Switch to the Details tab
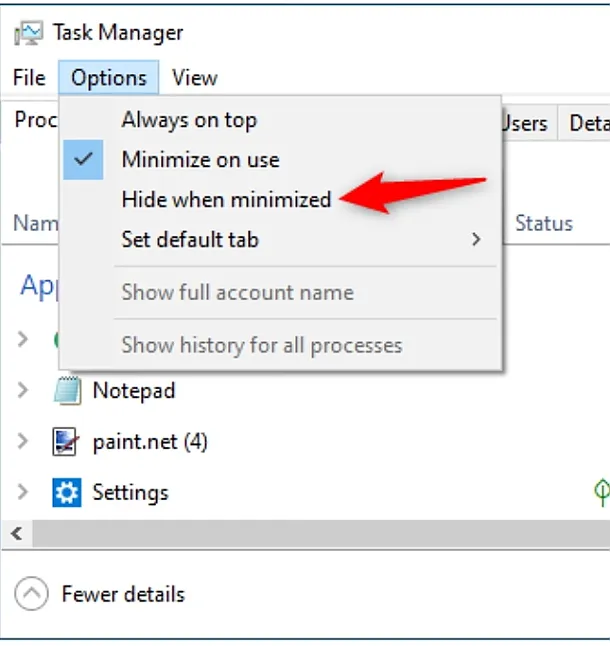This screenshot has width=610, height=646. [x=588, y=123]
